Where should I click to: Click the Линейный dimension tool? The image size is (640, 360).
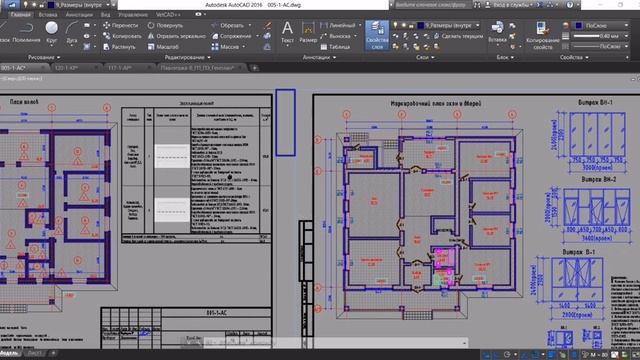pos(338,25)
